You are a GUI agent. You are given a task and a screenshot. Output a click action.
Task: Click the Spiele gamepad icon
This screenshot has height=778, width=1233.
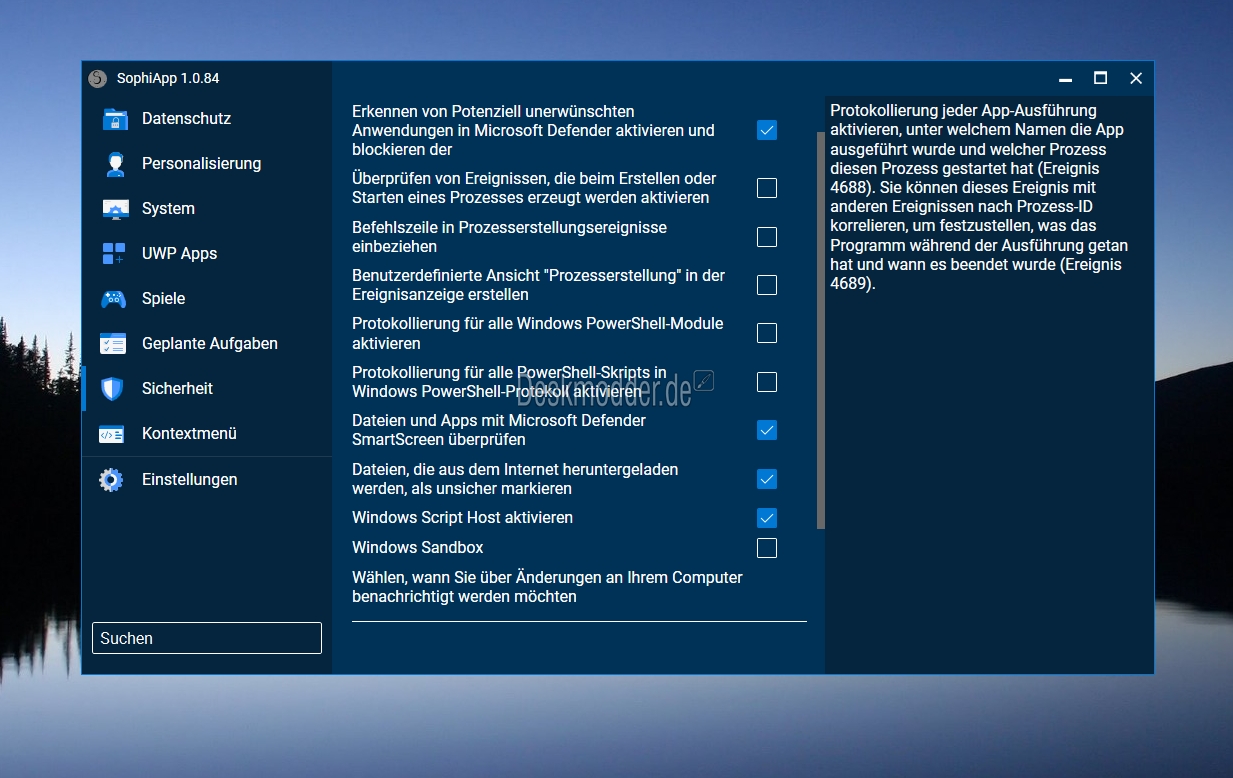click(114, 299)
